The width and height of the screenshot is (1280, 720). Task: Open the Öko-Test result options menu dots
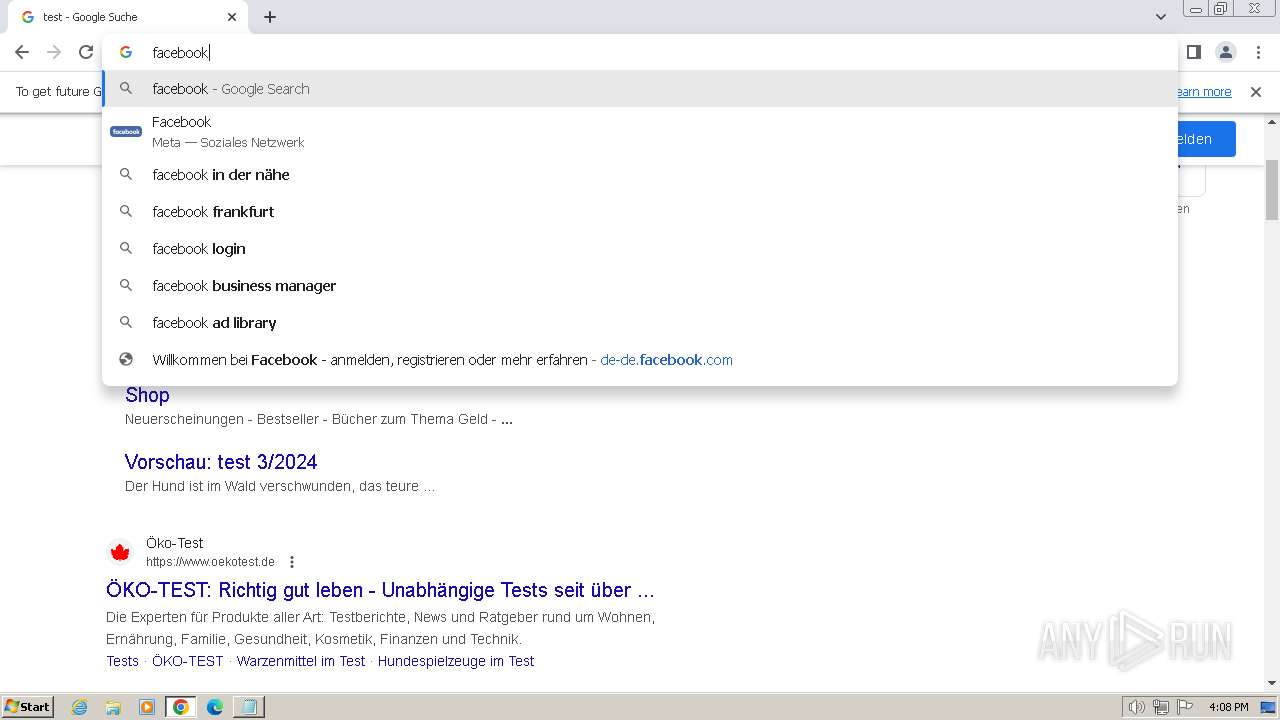tap(292, 562)
